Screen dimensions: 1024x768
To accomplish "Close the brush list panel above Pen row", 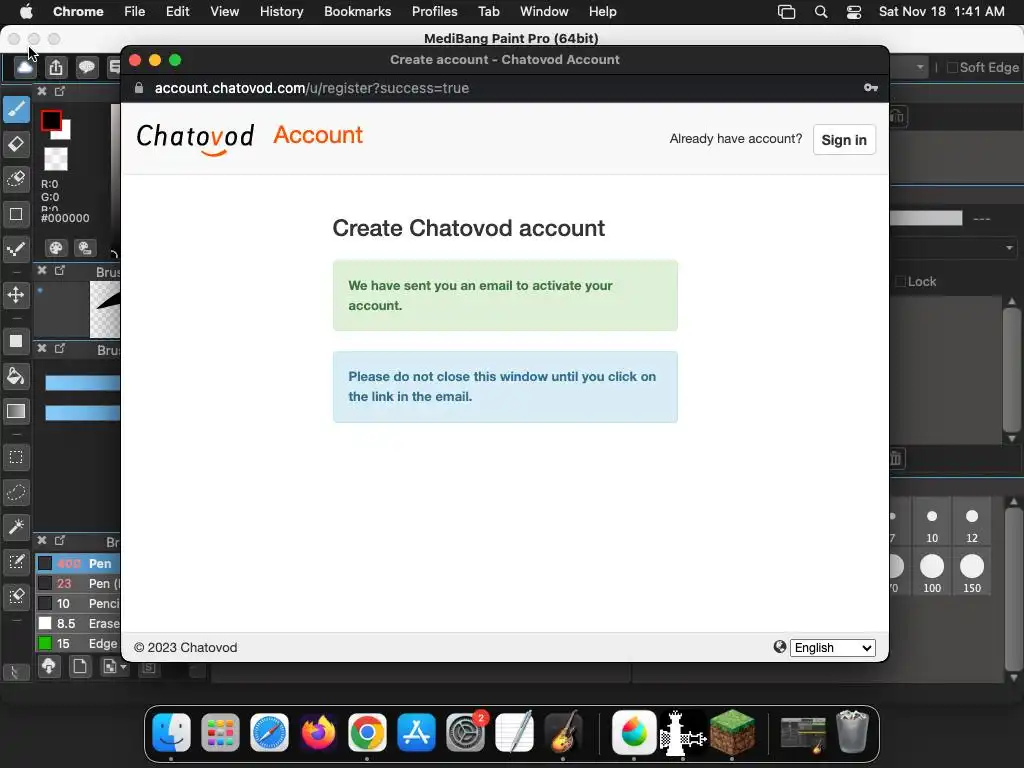I will click(x=42, y=540).
